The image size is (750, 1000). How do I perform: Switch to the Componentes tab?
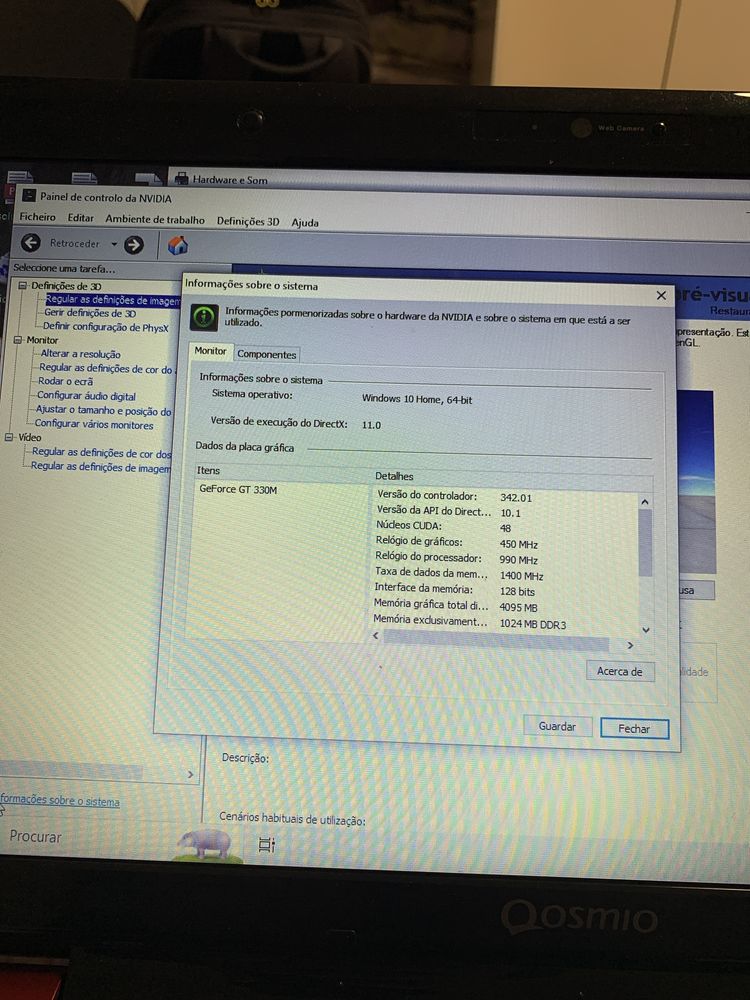267,354
